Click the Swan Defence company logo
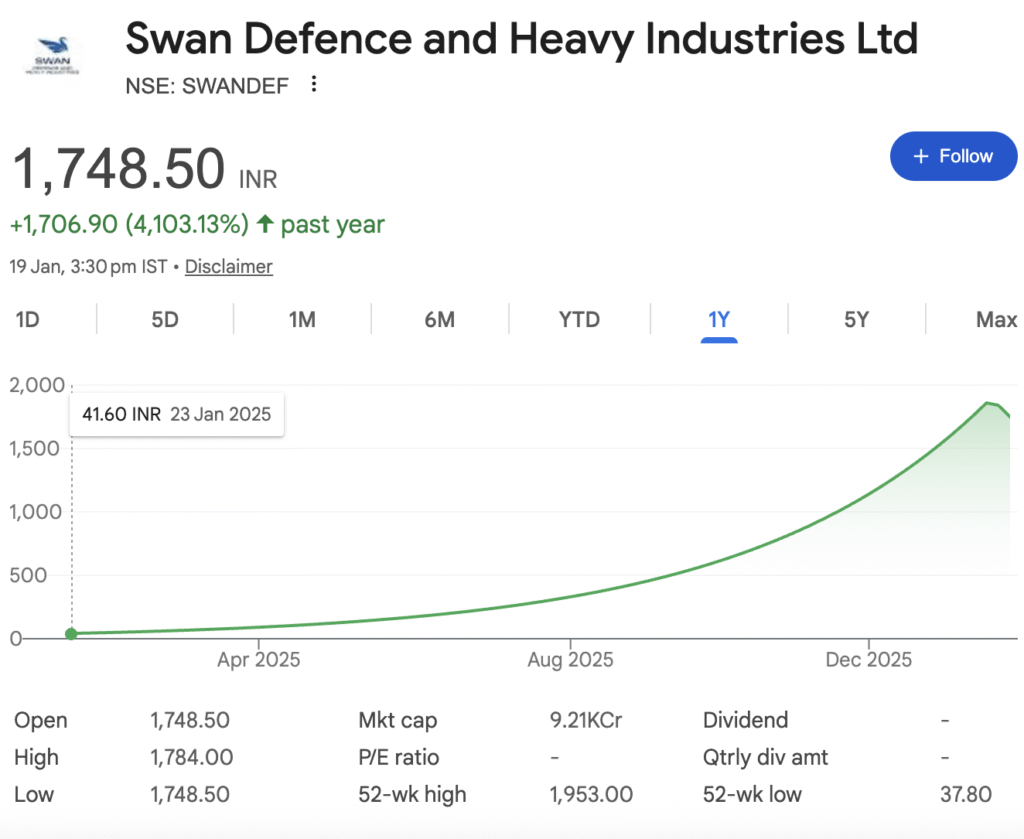1024x839 pixels. (x=52, y=56)
